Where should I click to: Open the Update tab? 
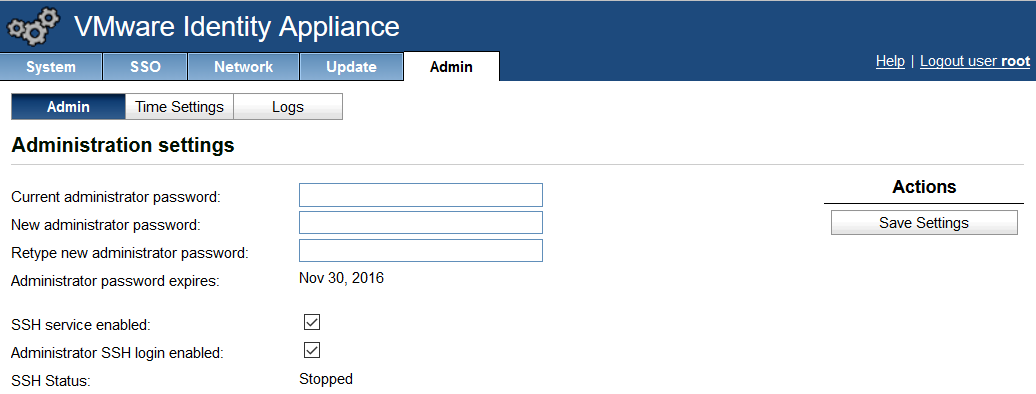(x=352, y=67)
